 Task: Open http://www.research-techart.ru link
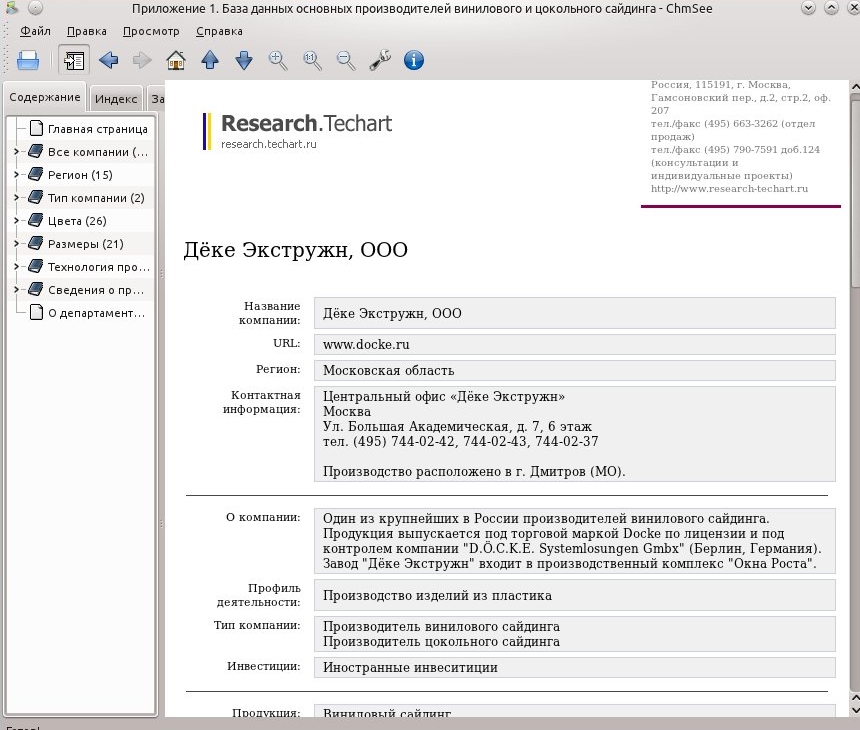click(729, 189)
